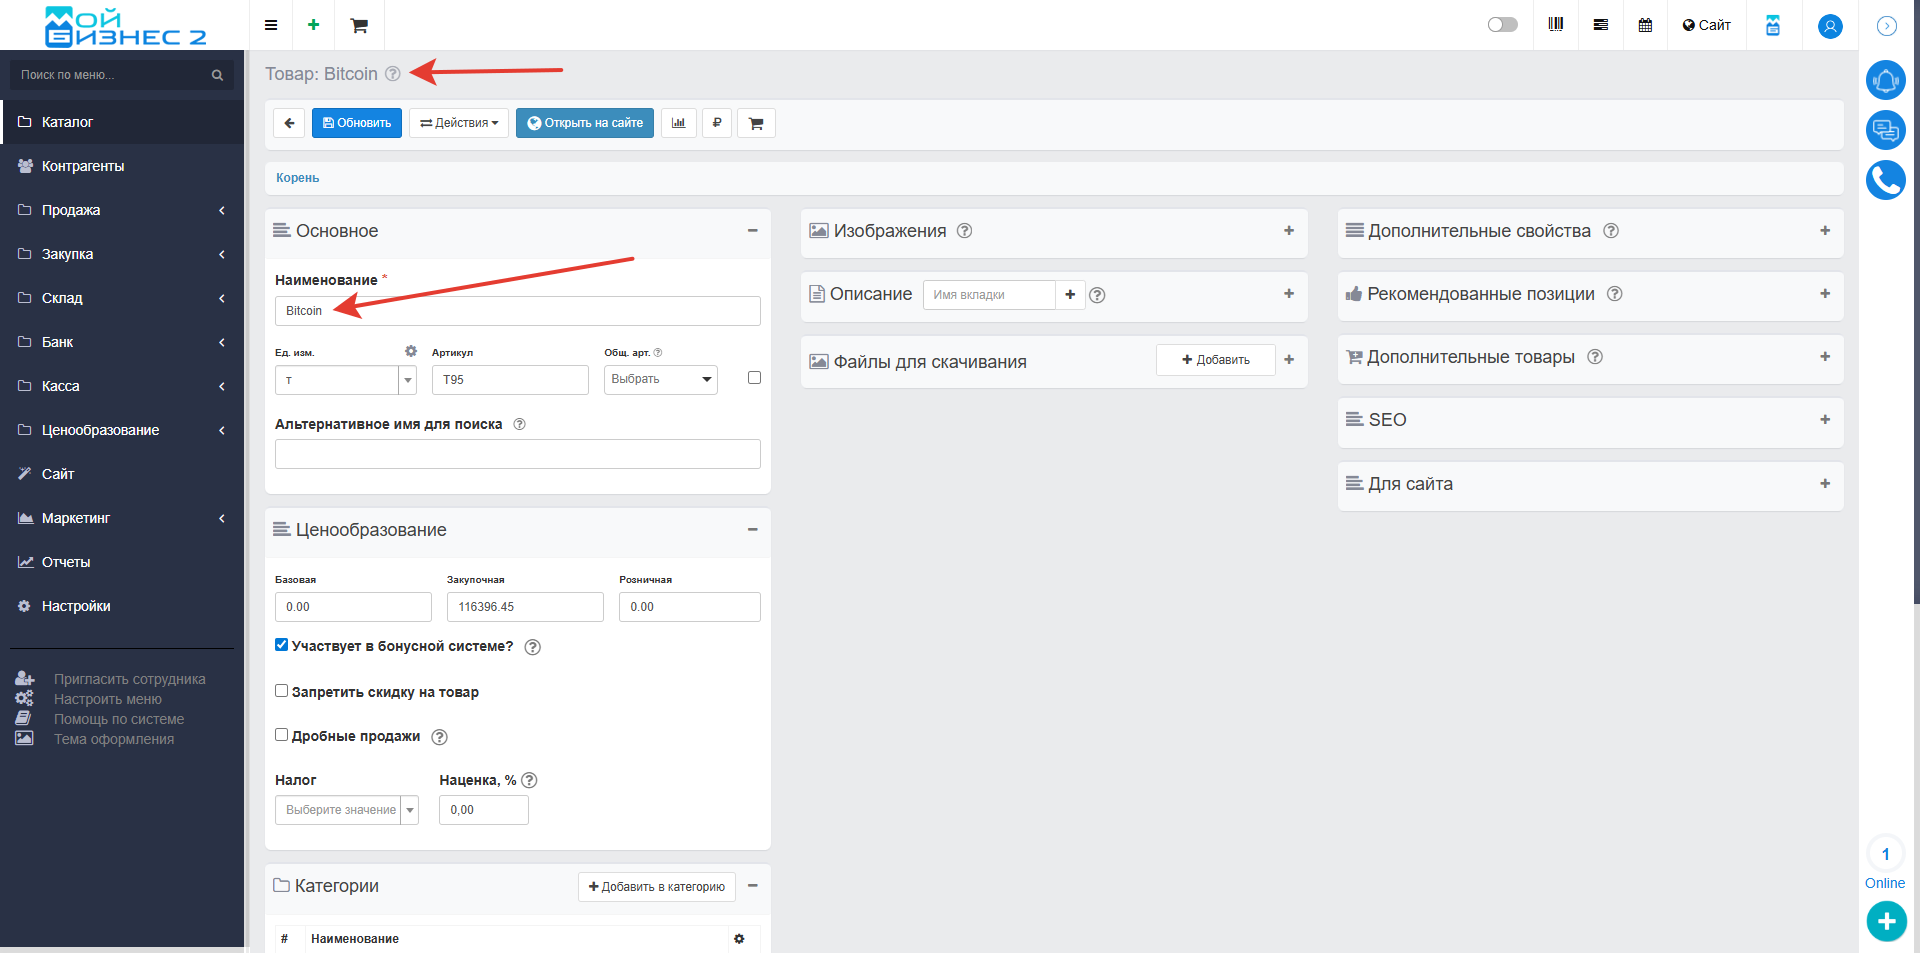
Task: Open Контрагенты in the sidebar
Action: (122, 166)
